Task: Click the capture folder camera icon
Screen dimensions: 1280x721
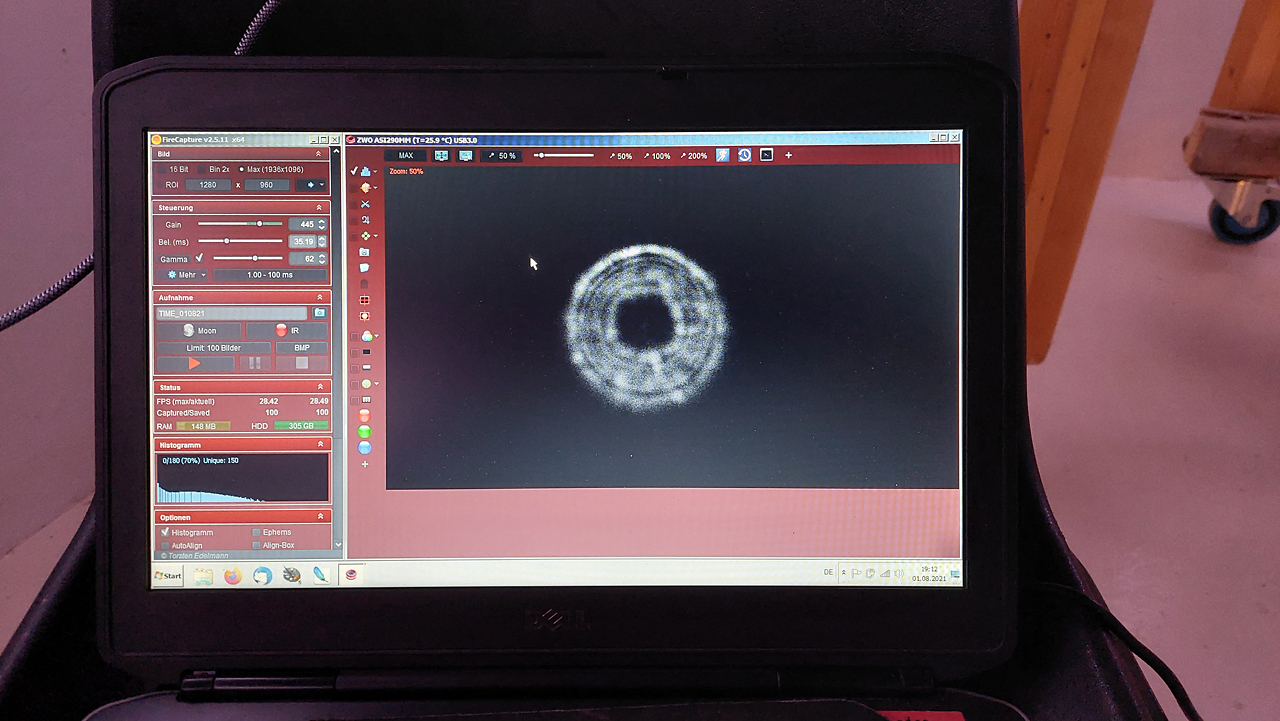Action: pyautogui.click(x=320, y=313)
